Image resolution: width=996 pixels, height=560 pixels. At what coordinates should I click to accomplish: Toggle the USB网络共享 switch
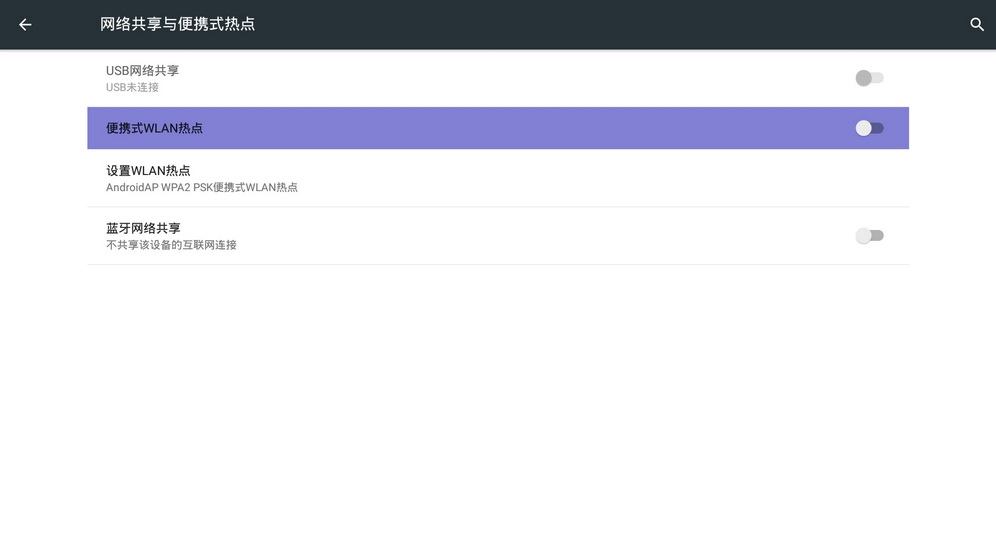coord(869,78)
